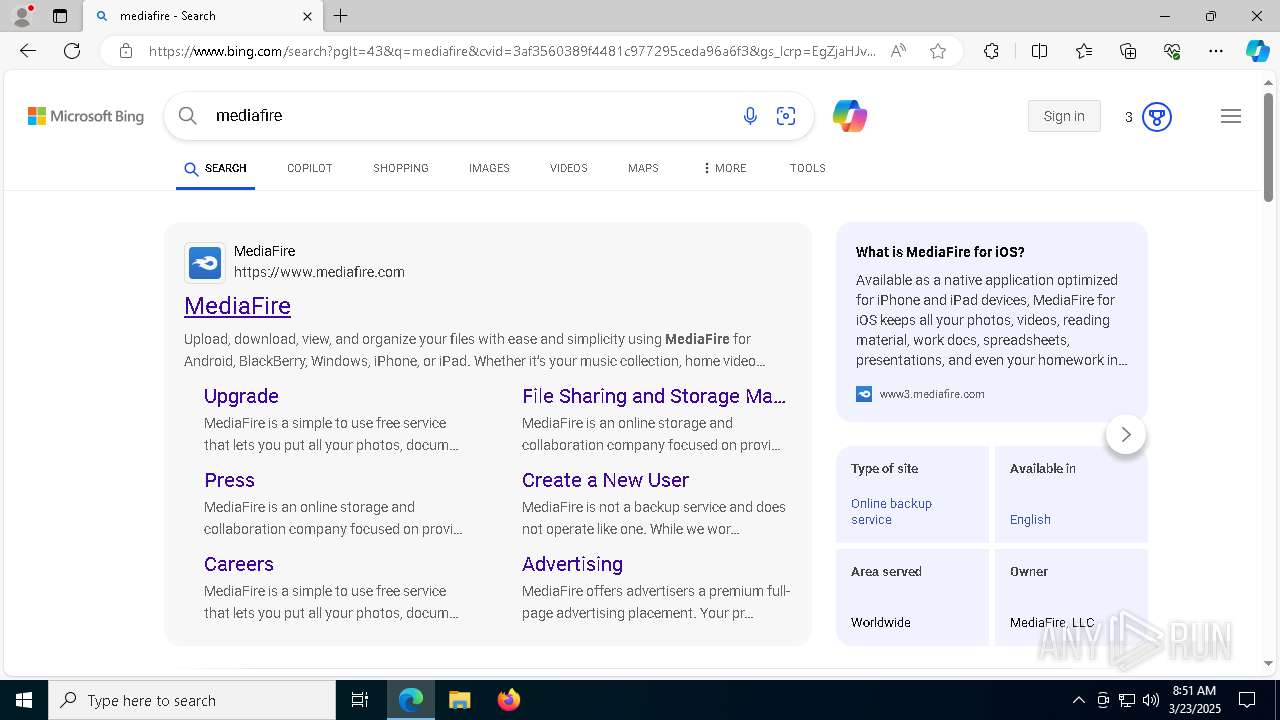Image resolution: width=1280 pixels, height=720 pixels.
Task: Open the MediaFire main result link
Action: 237,306
